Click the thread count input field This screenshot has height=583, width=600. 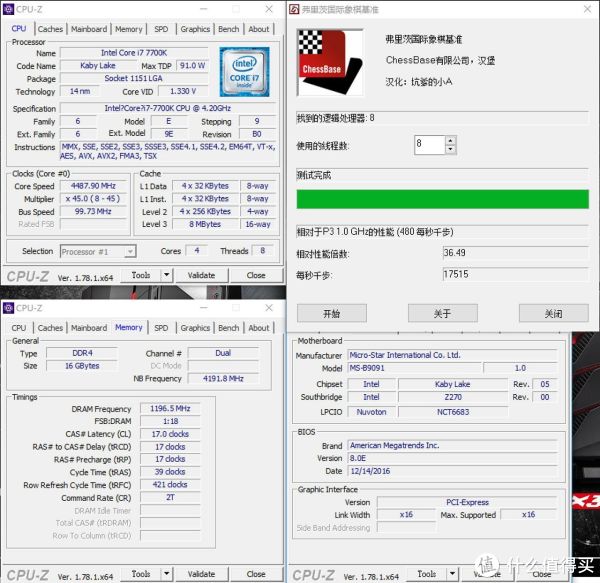(430, 145)
